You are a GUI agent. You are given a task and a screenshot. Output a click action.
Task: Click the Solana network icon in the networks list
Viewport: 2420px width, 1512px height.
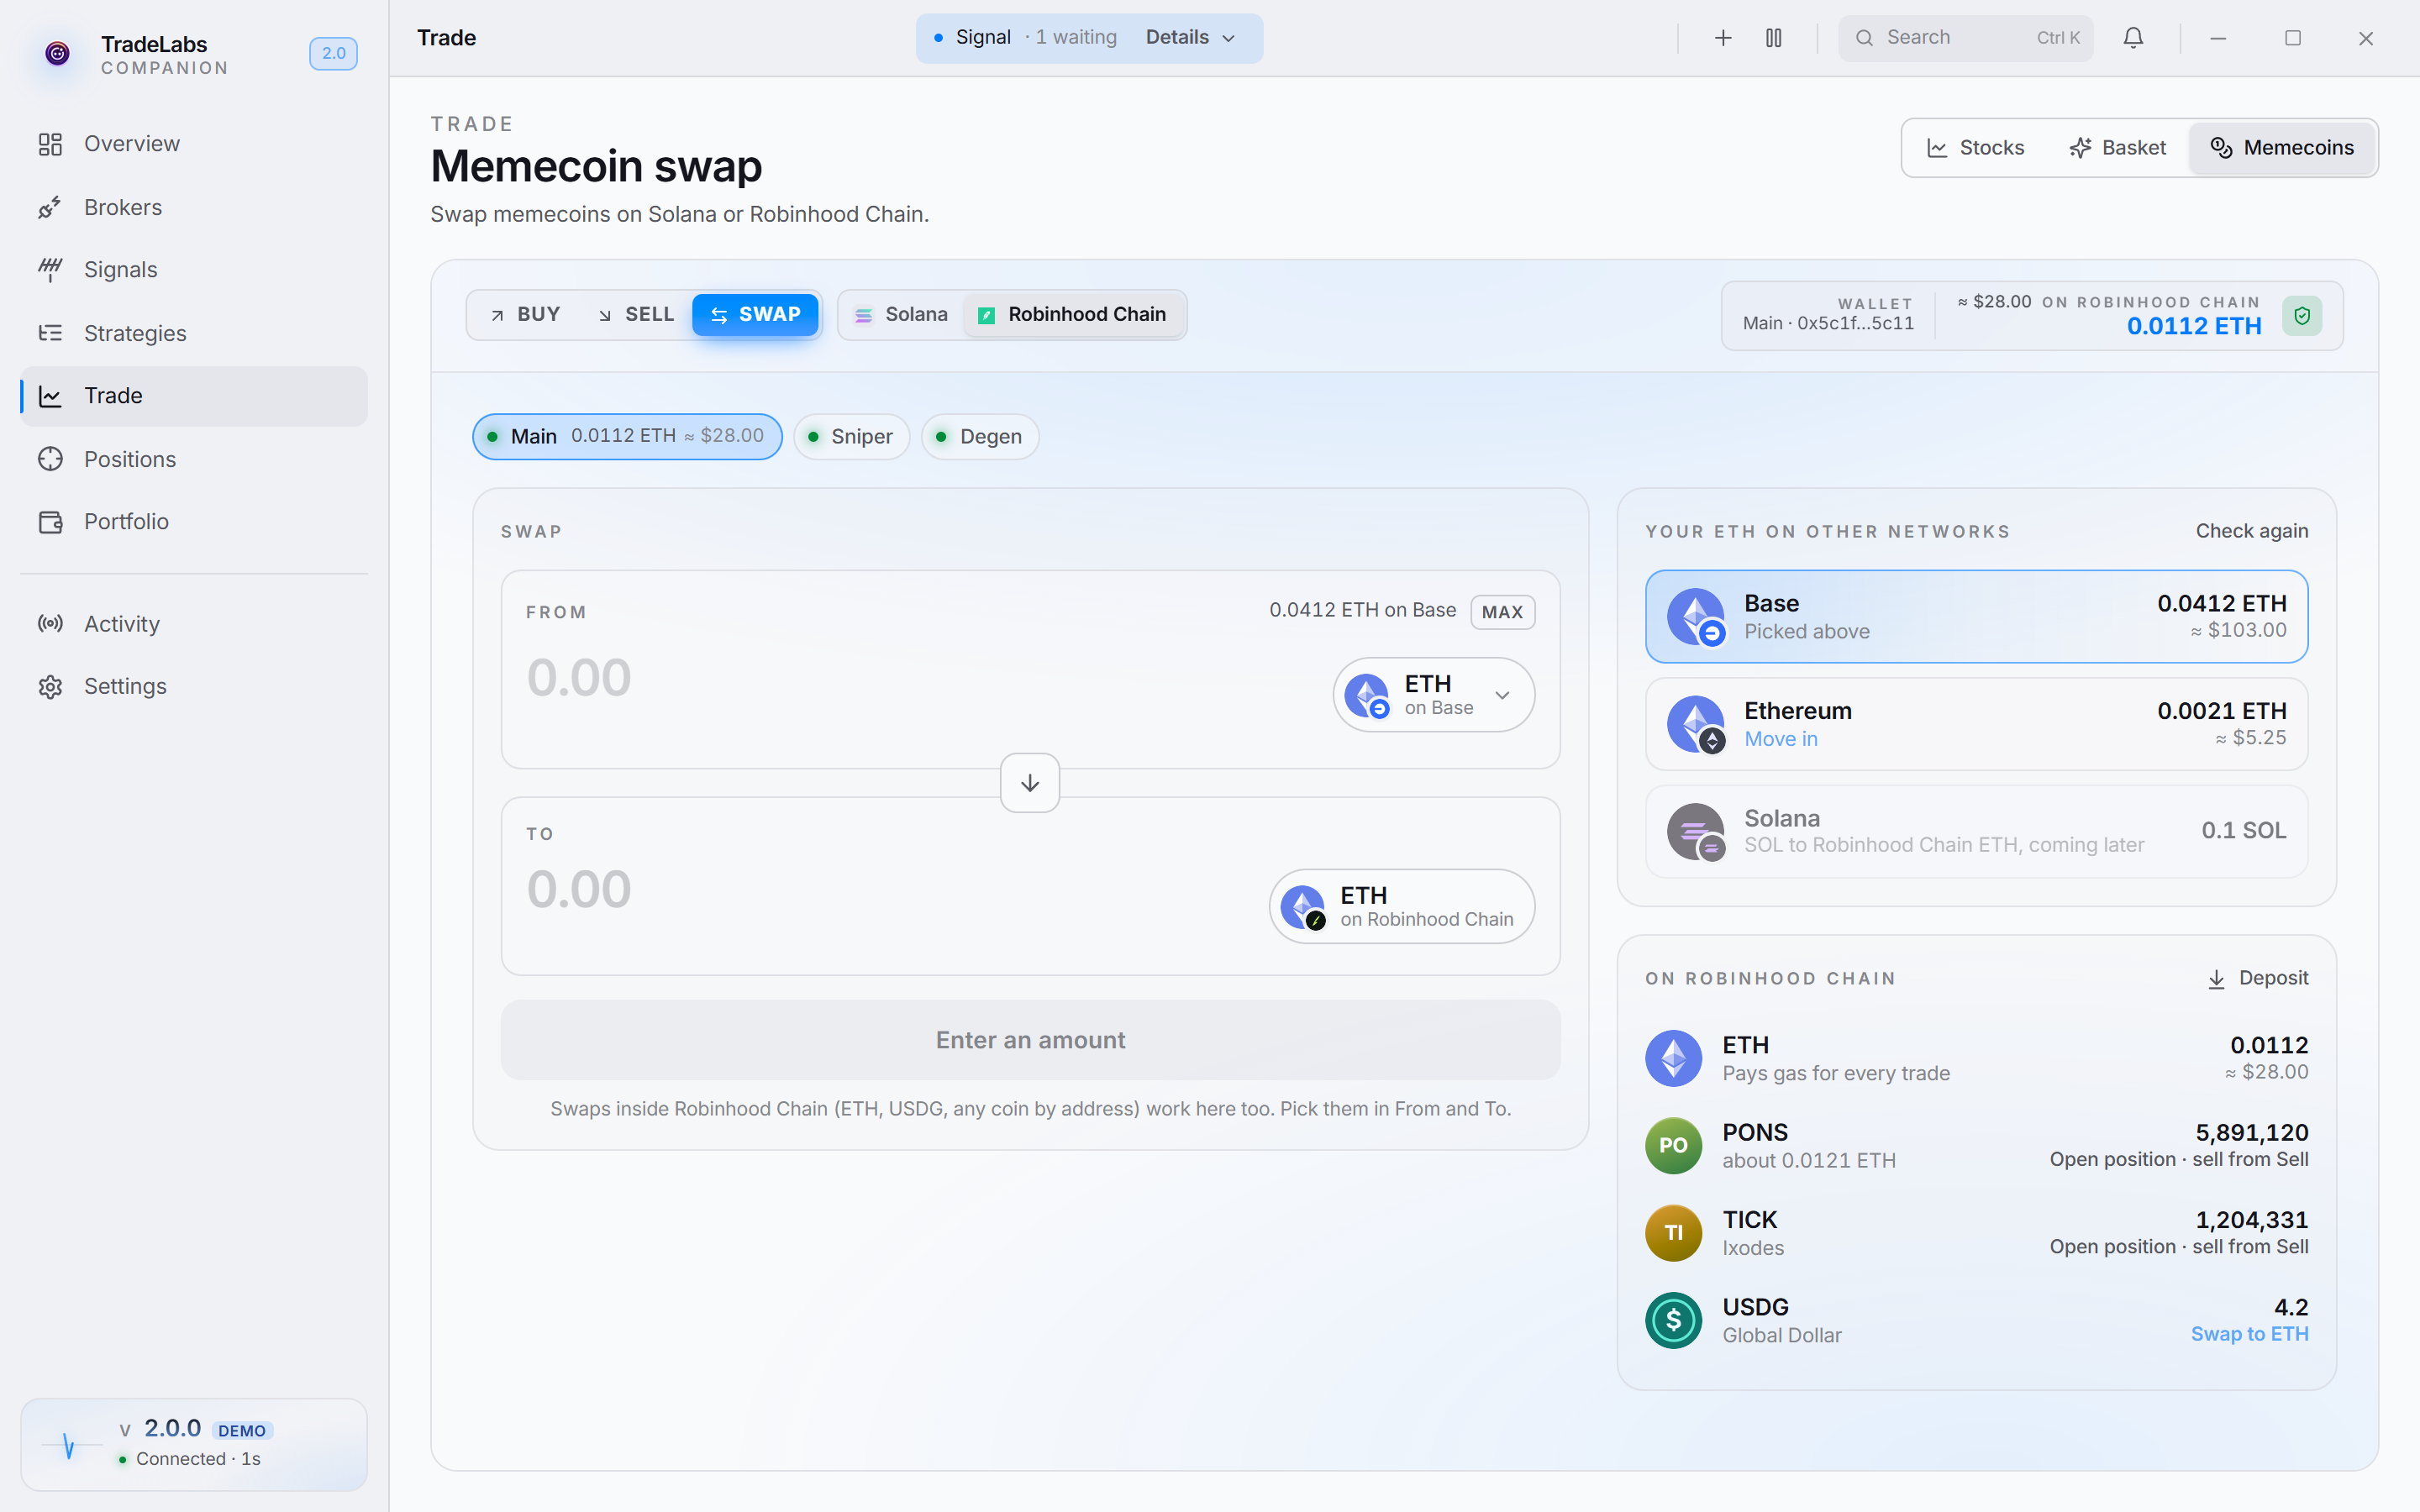click(x=1695, y=831)
